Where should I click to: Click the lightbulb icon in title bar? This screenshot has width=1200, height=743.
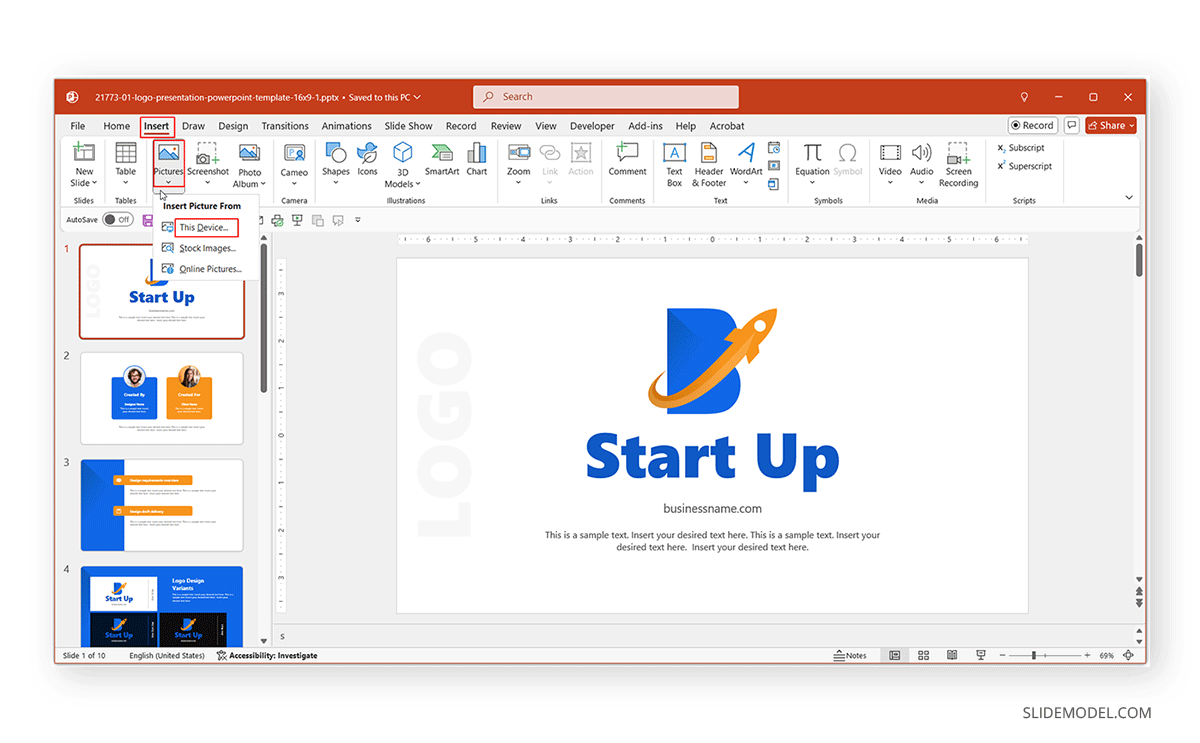click(1024, 97)
